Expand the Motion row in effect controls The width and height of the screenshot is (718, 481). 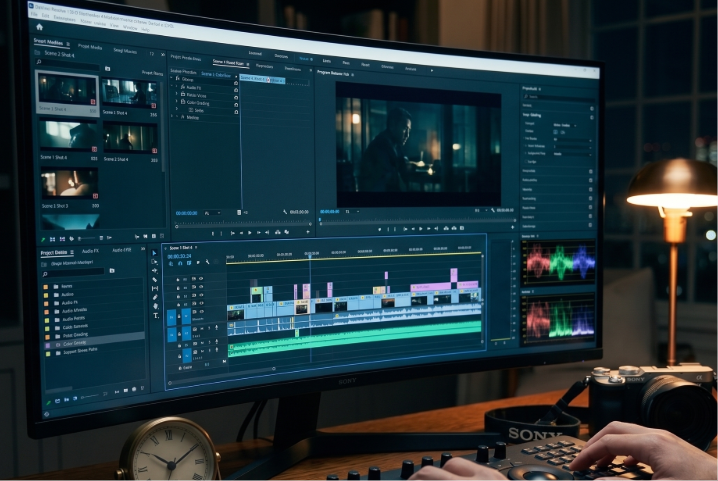[x=172, y=117]
